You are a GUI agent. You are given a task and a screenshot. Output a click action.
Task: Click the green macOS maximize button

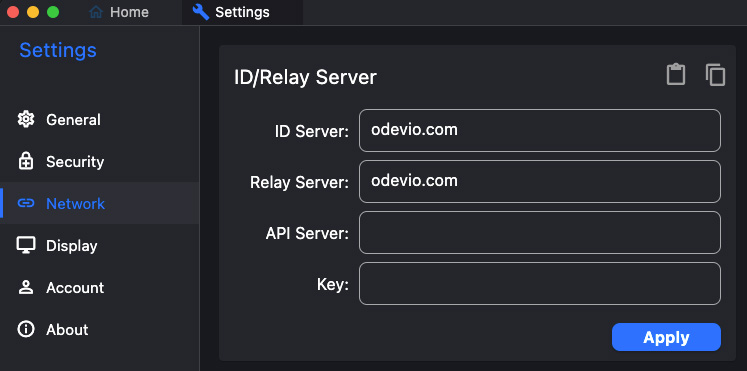(53, 12)
